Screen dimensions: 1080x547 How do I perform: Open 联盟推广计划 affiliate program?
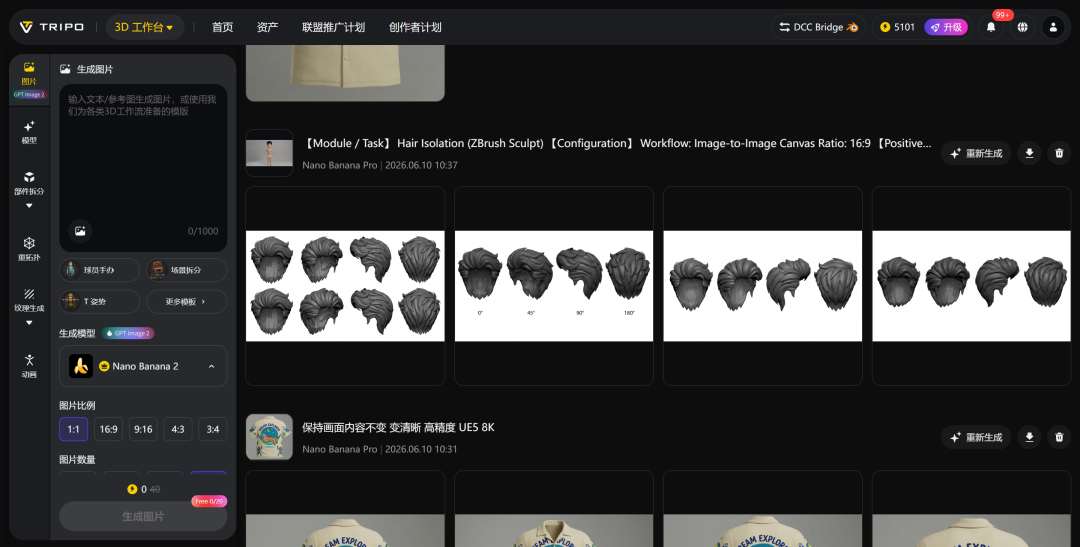(x=333, y=27)
